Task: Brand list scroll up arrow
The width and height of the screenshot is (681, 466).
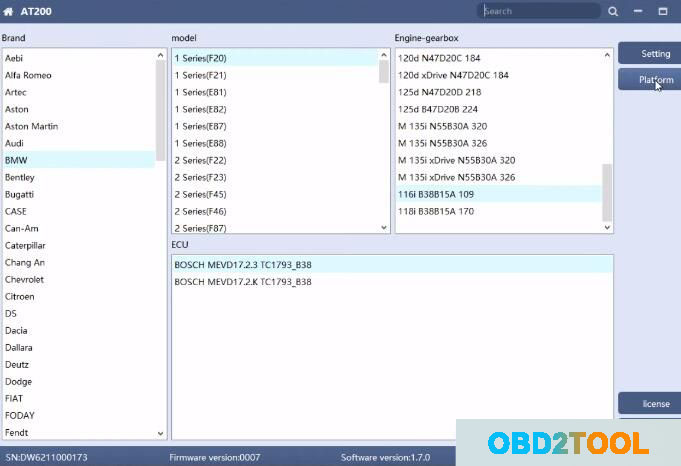Action: coord(160,56)
